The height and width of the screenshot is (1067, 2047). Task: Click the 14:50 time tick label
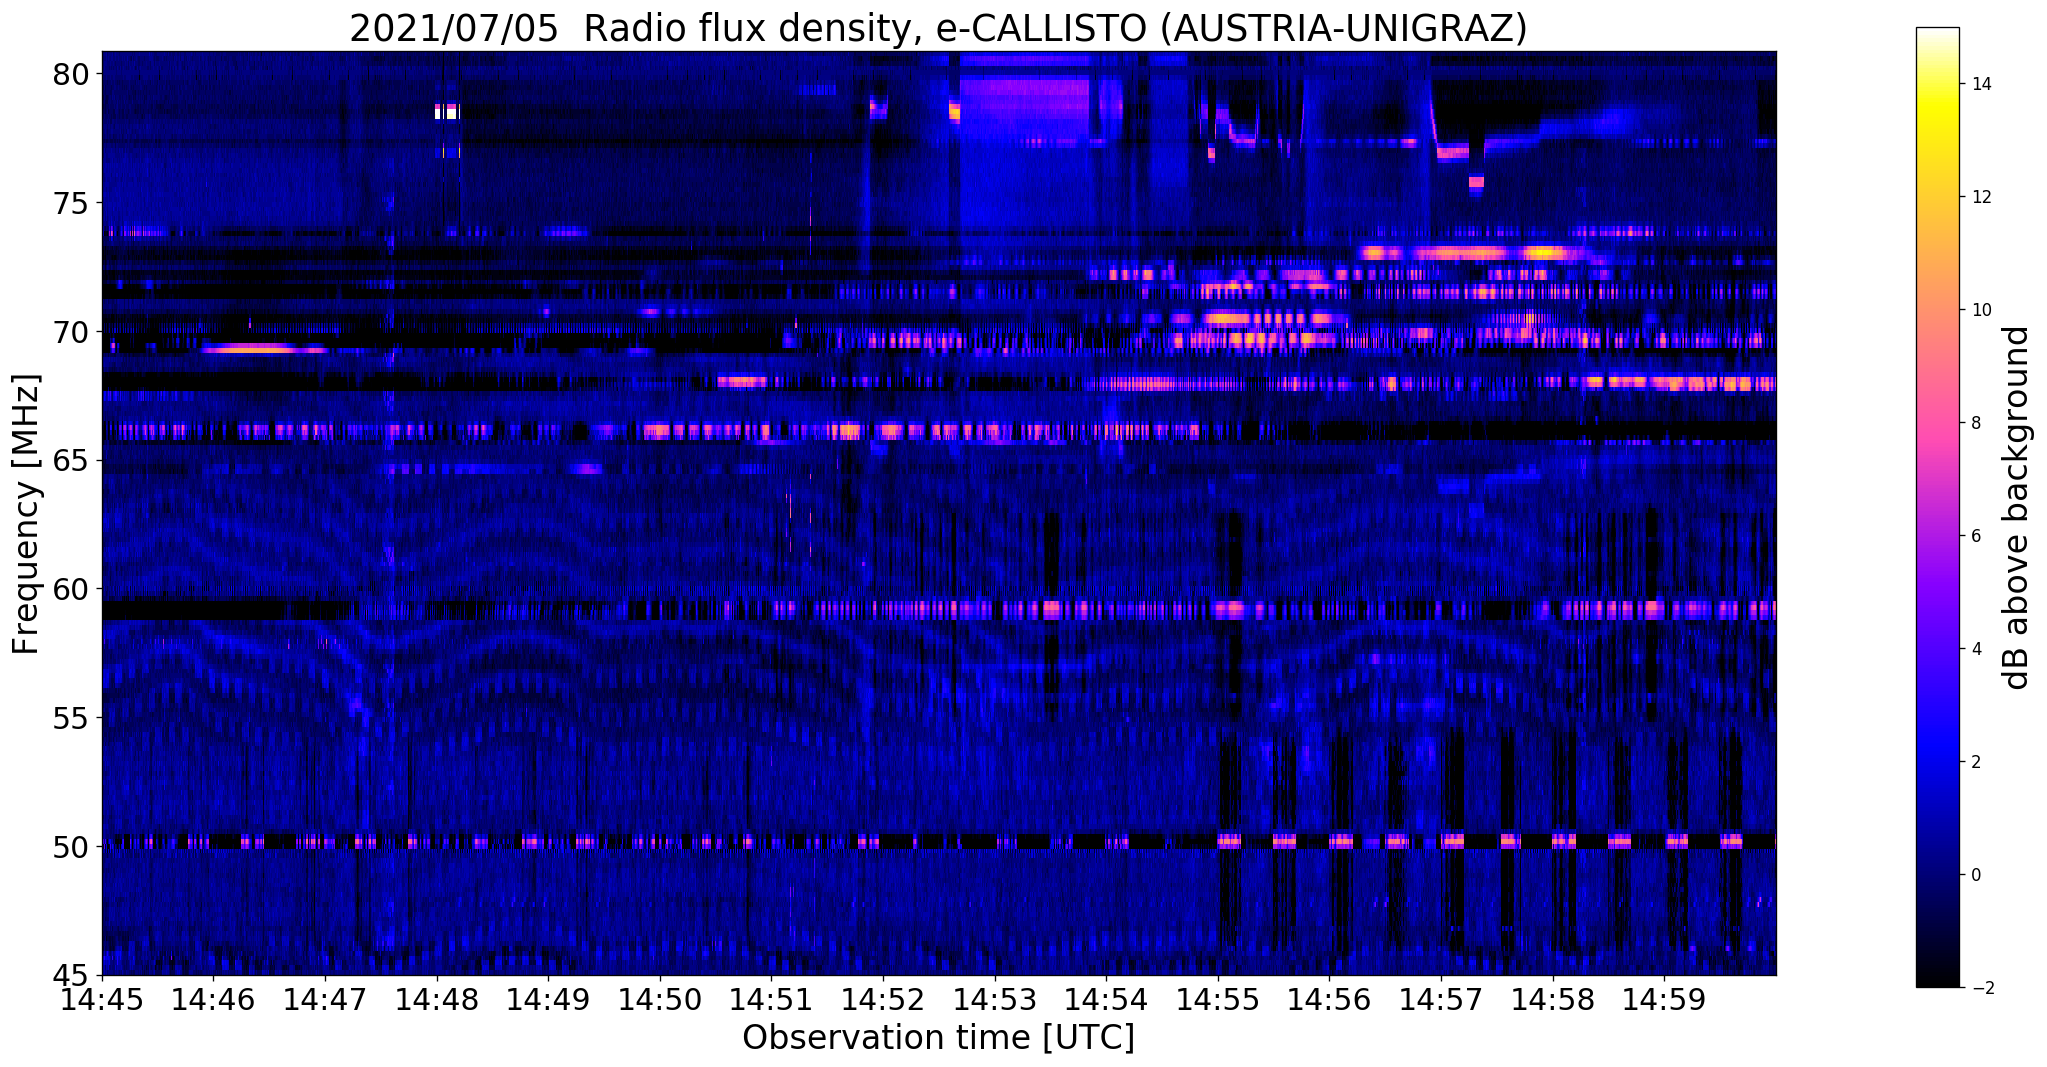[x=660, y=999]
